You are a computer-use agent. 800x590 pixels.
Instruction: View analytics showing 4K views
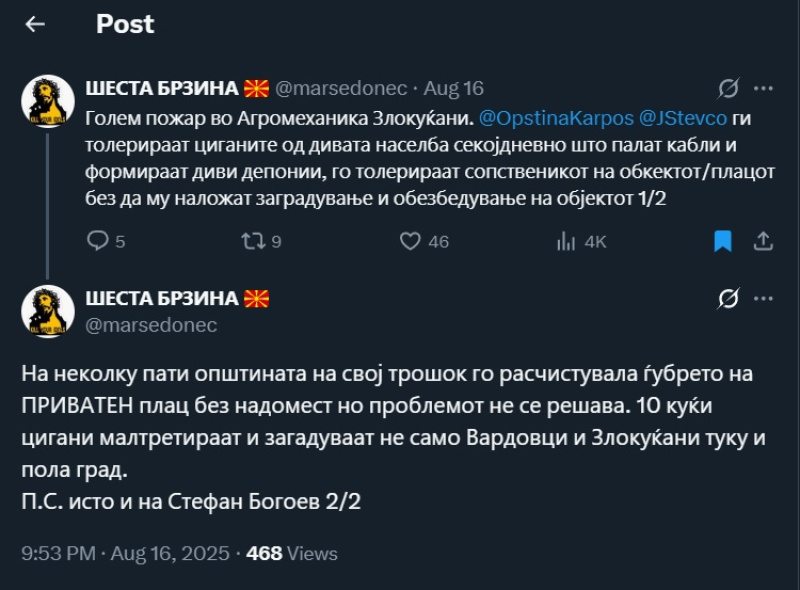click(x=567, y=241)
